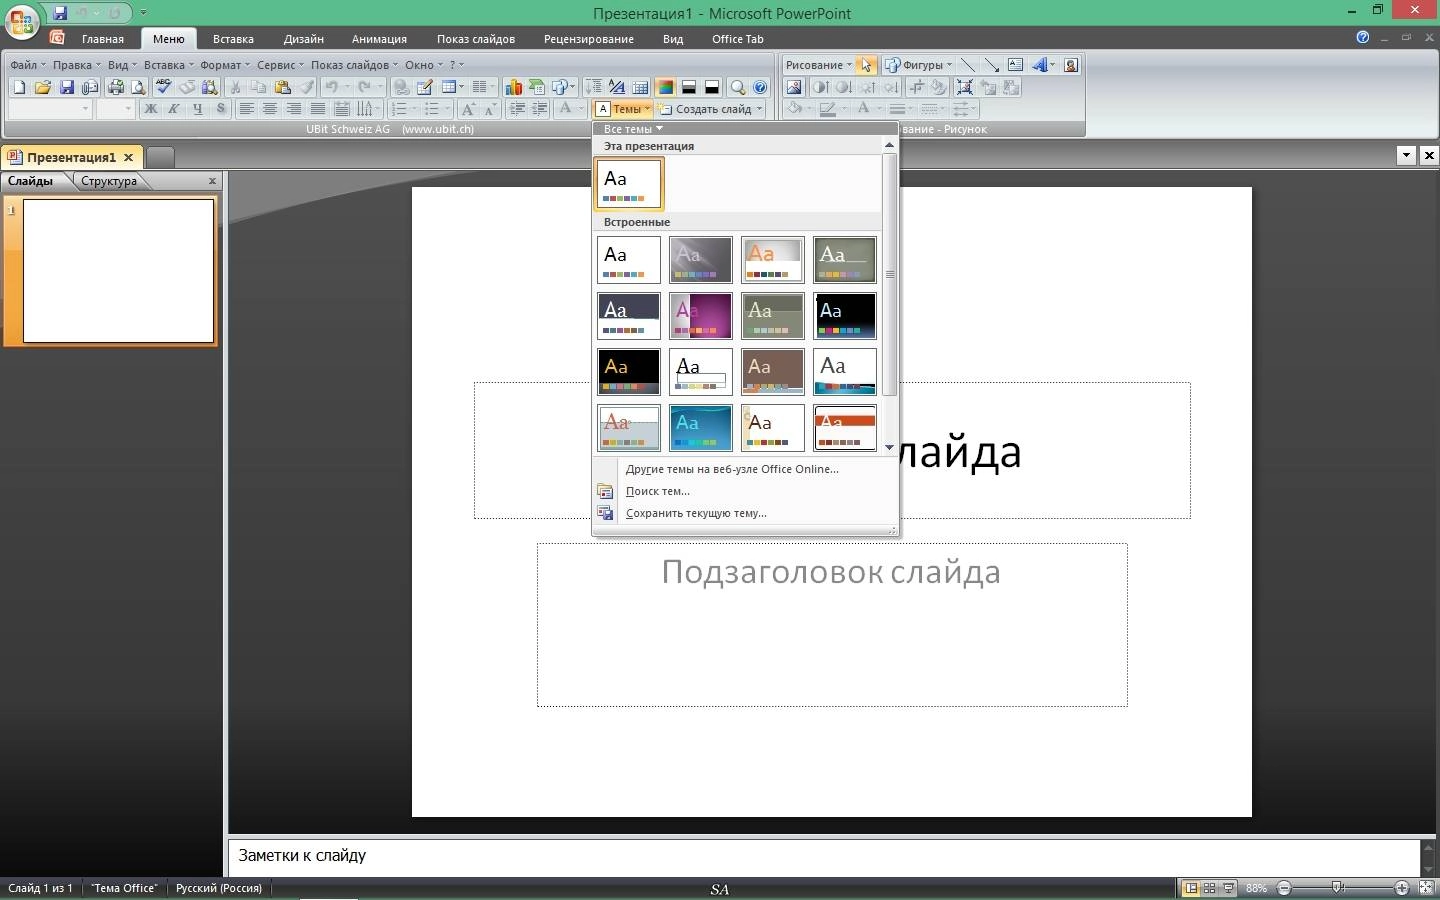The width and height of the screenshot is (1440, 900).
Task: Click the Undo arrow icon
Action: click(332, 87)
